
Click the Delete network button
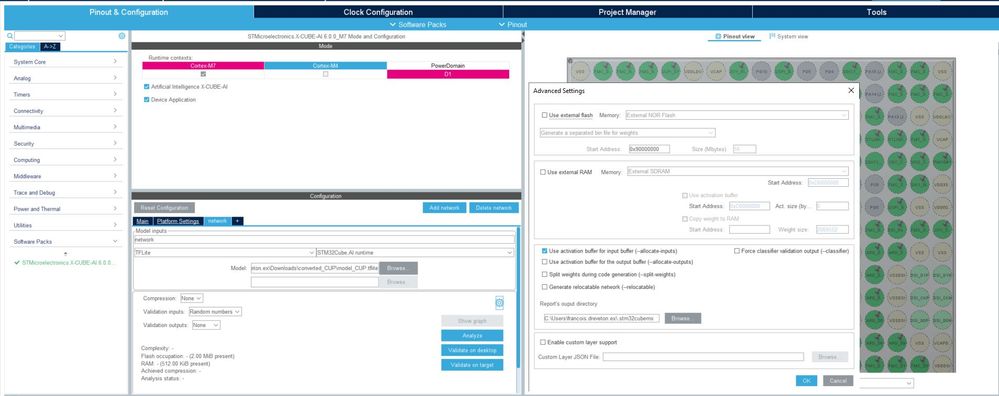pyautogui.click(x=494, y=208)
